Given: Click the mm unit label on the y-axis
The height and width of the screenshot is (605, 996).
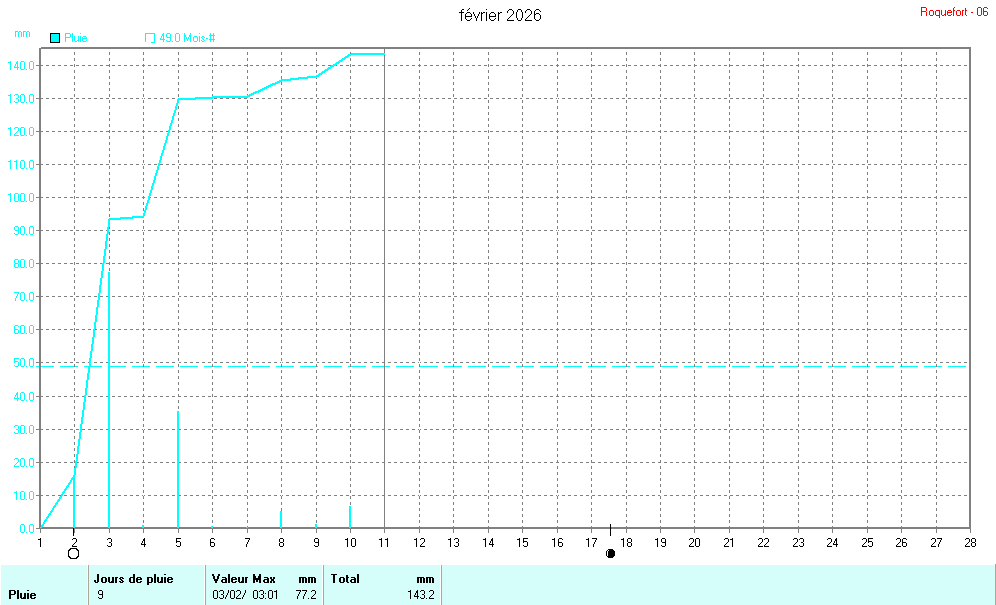Looking at the screenshot, I should [22, 33].
